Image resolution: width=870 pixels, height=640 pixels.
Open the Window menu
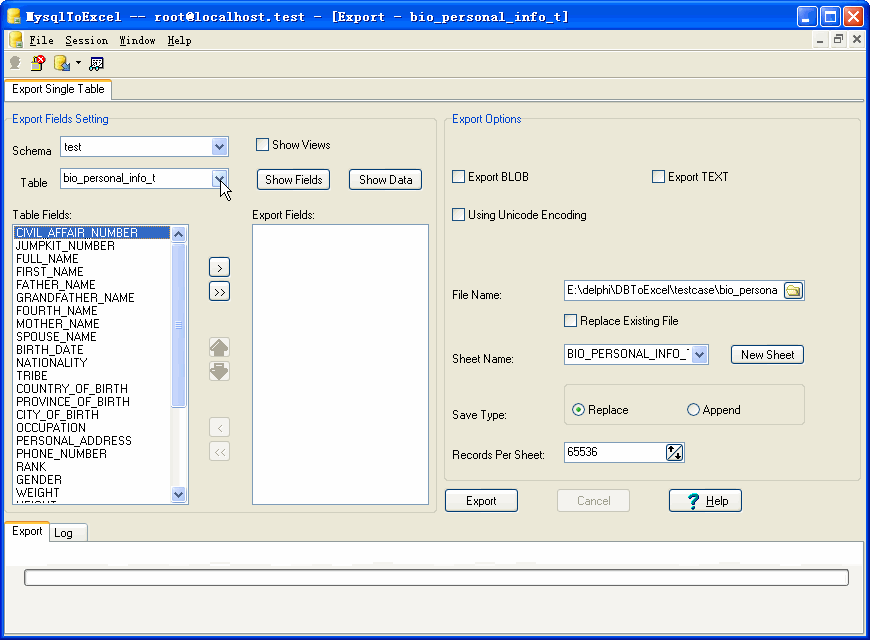[137, 41]
